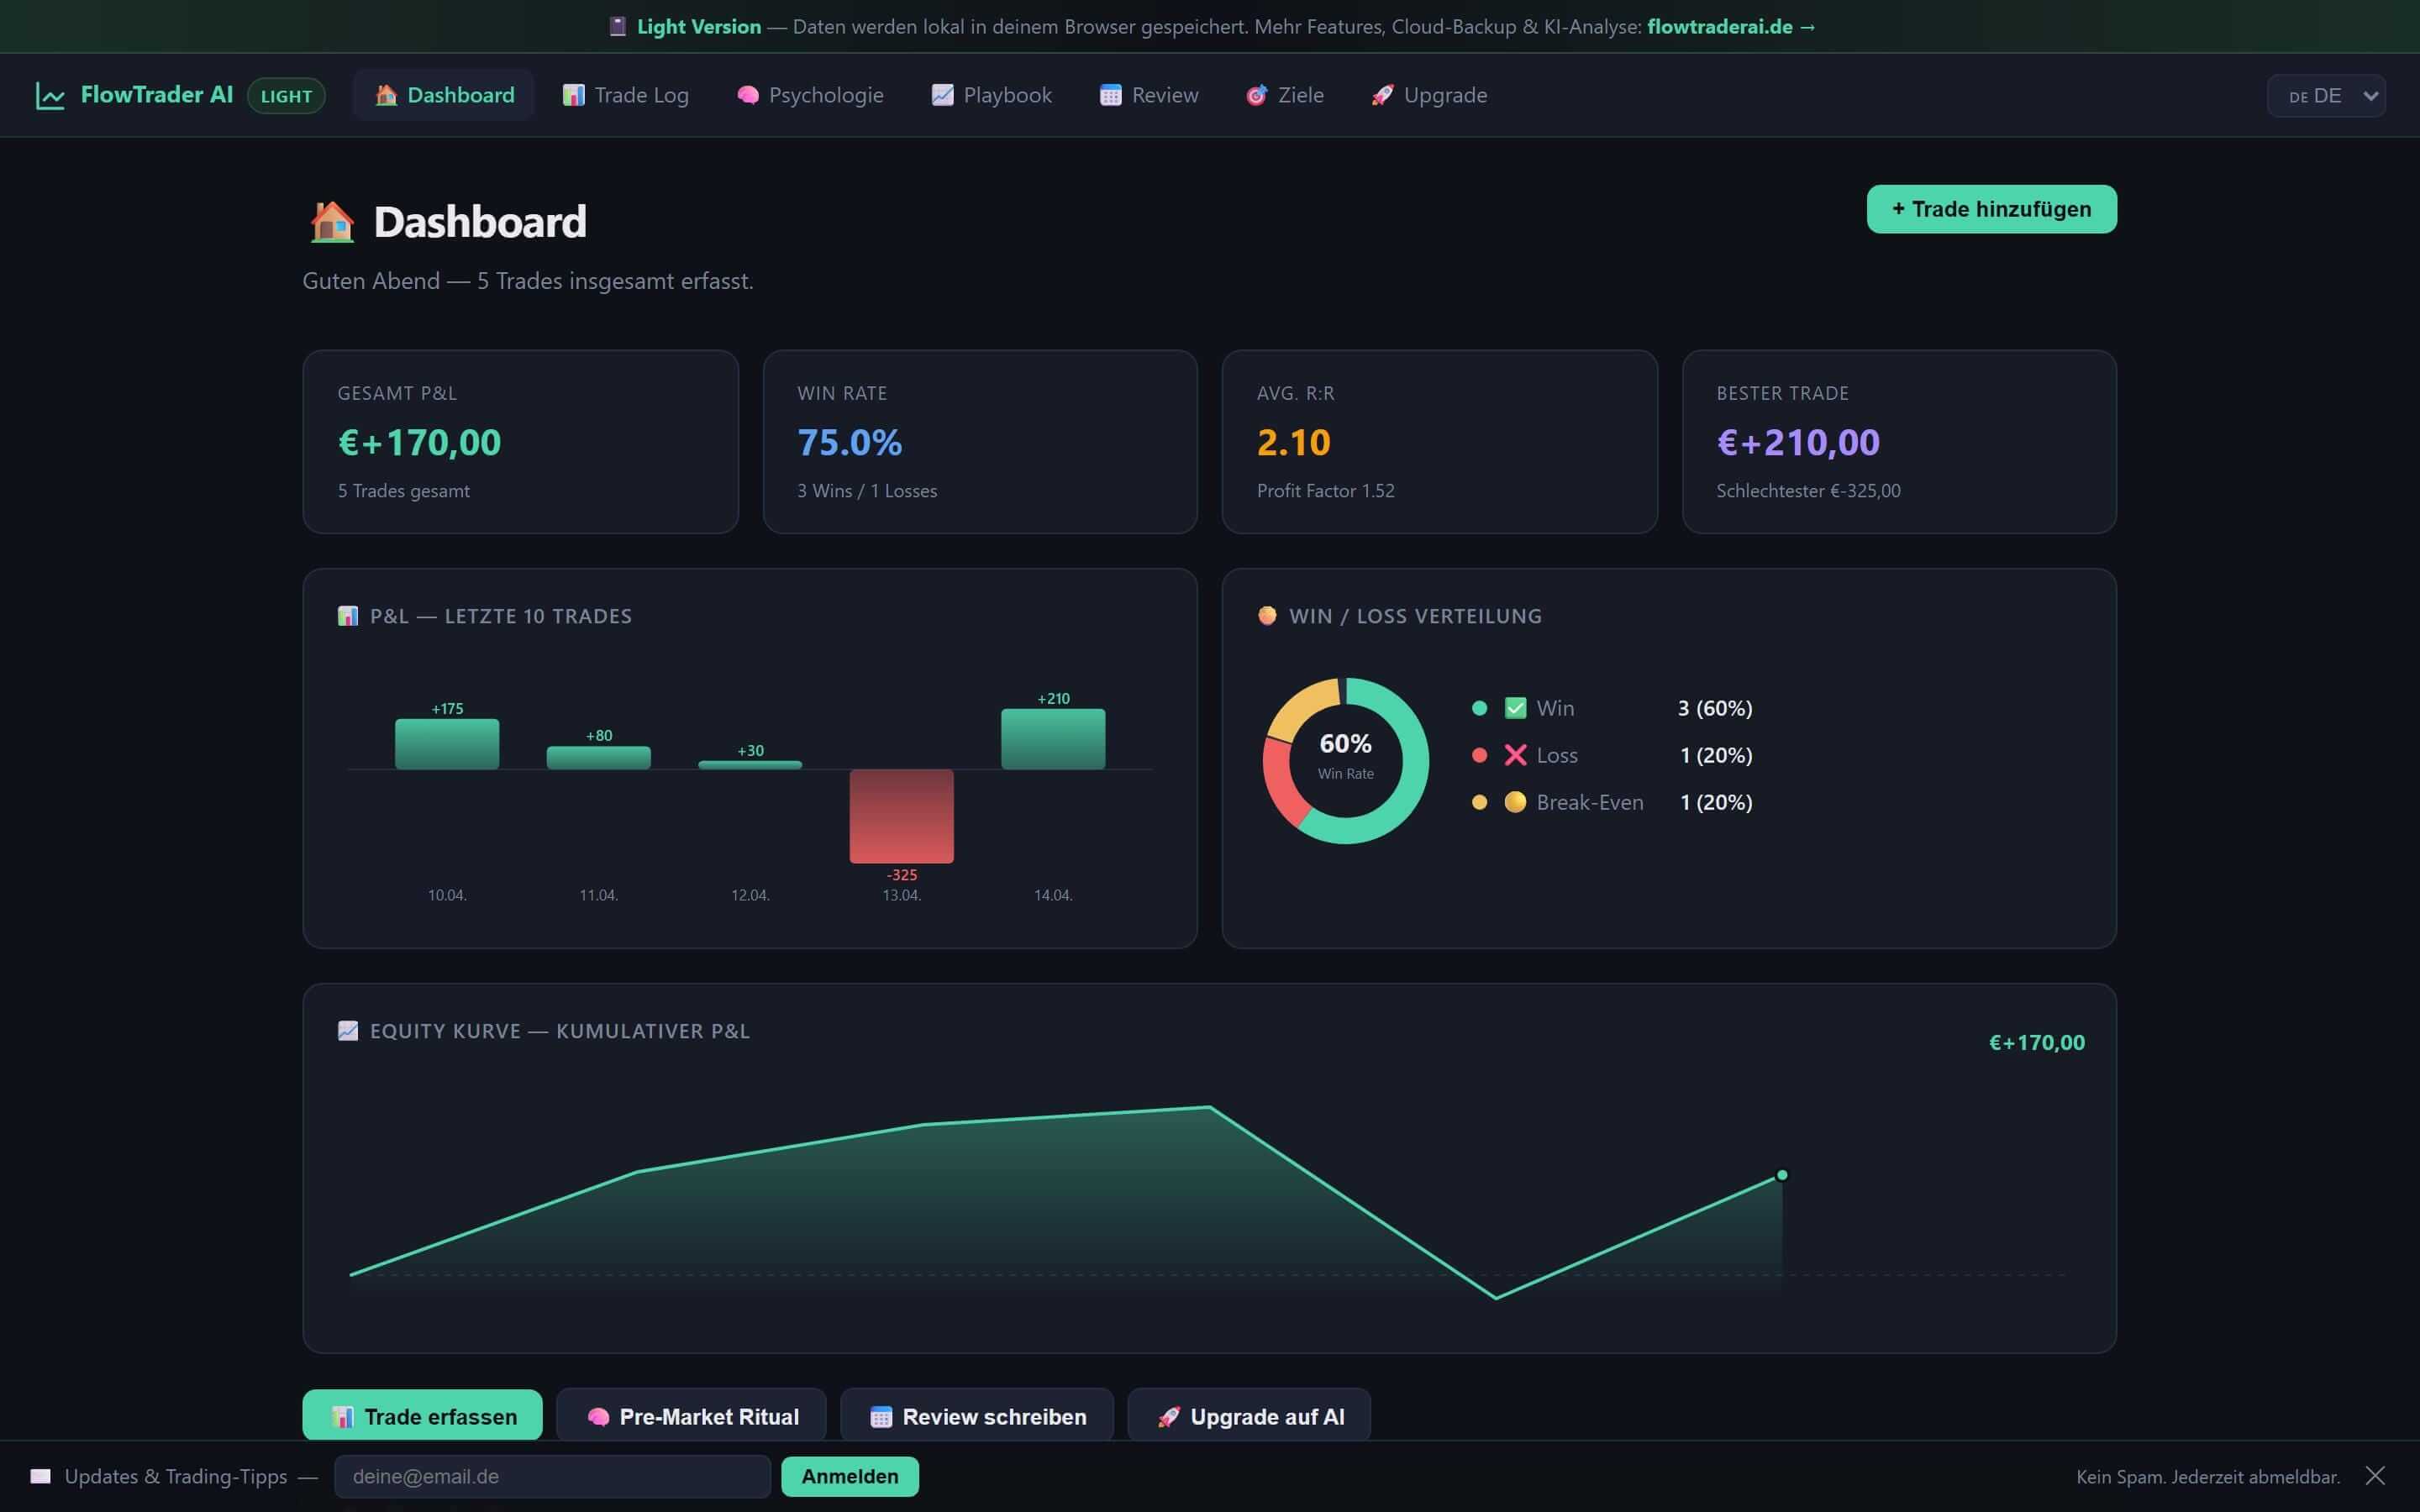Image resolution: width=2420 pixels, height=1512 pixels.
Task: Click the Anmelden button
Action: point(850,1476)
